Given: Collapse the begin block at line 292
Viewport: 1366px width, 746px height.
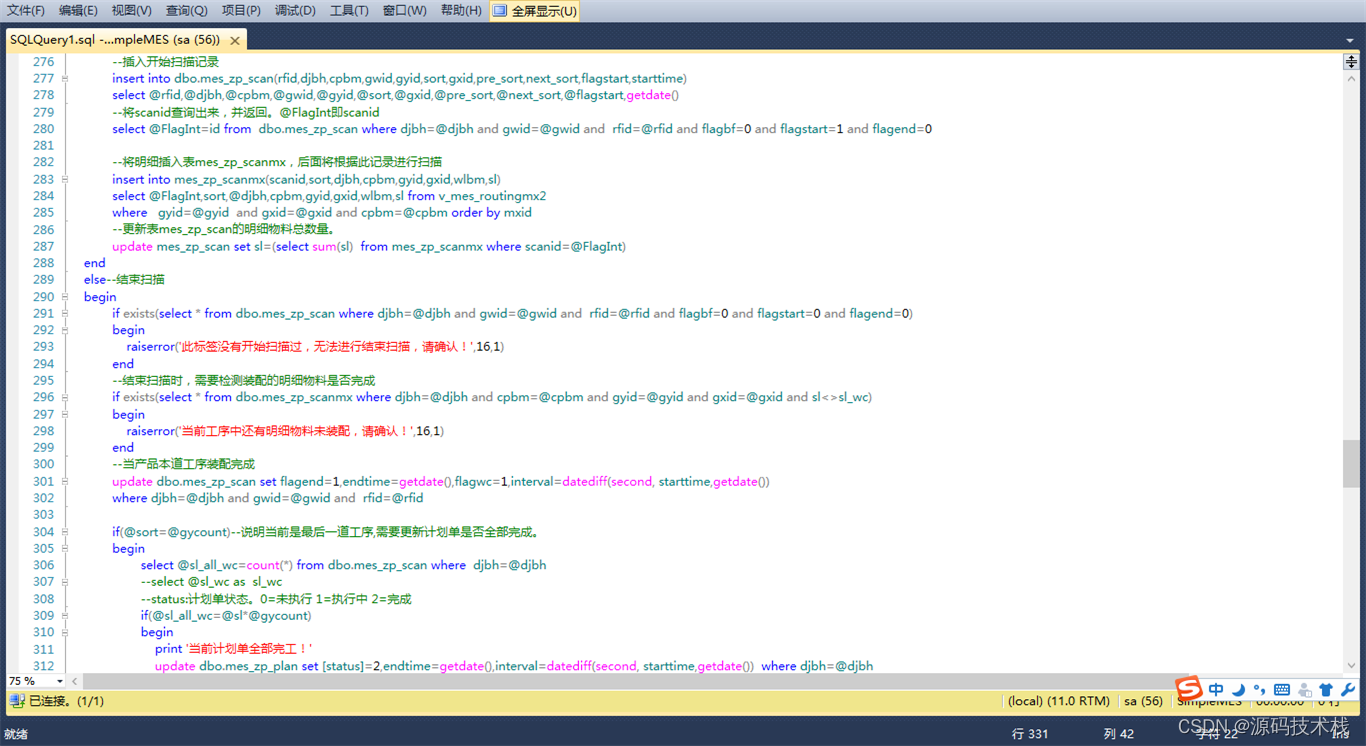Looking at the screenshot, I should (65, 330).
